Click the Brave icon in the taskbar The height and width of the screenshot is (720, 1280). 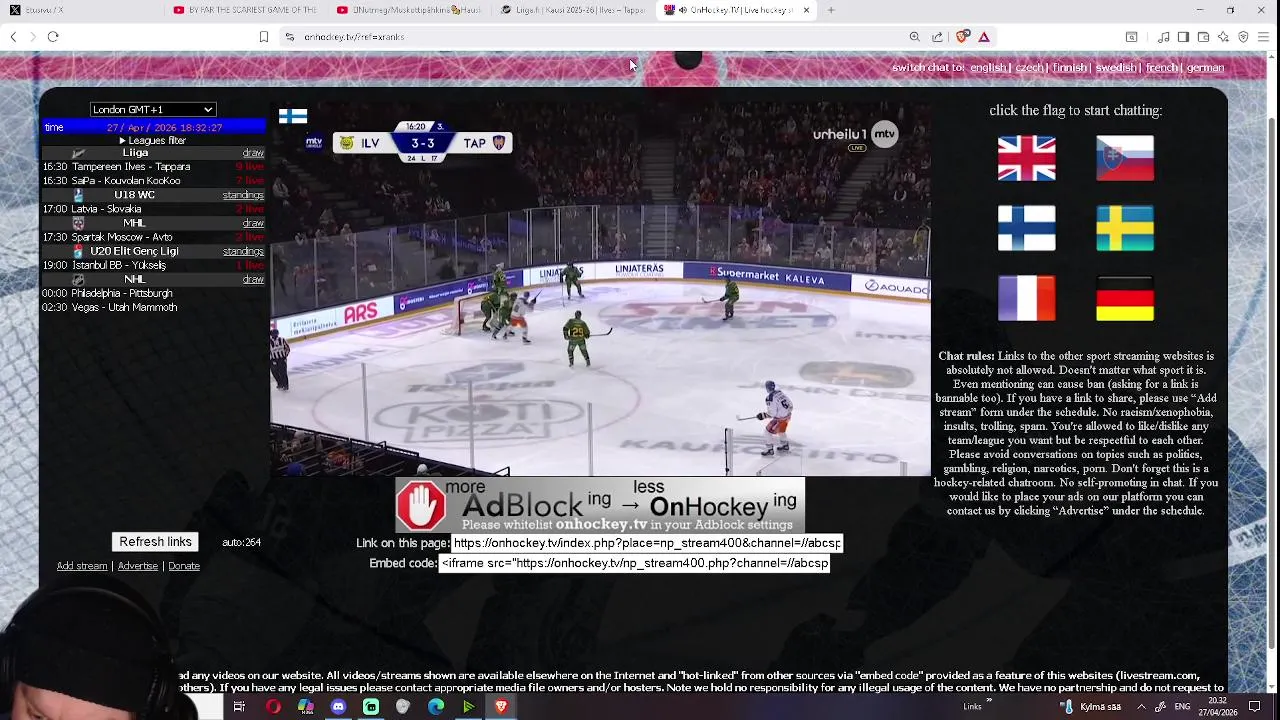(501, 707)
